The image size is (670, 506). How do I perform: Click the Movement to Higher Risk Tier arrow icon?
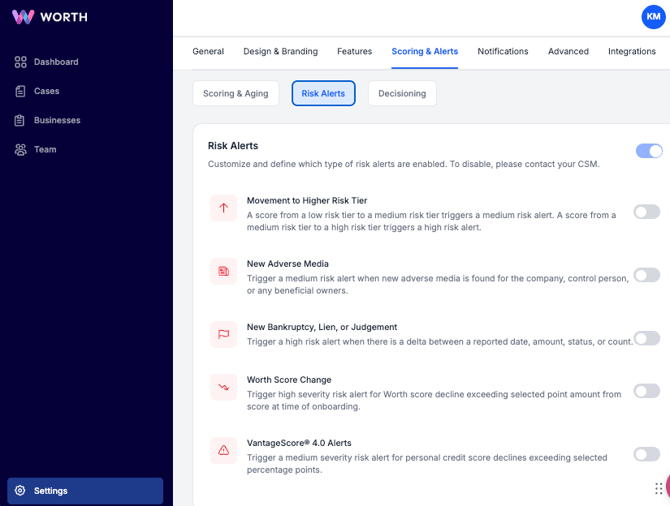(x=224, y=208)
